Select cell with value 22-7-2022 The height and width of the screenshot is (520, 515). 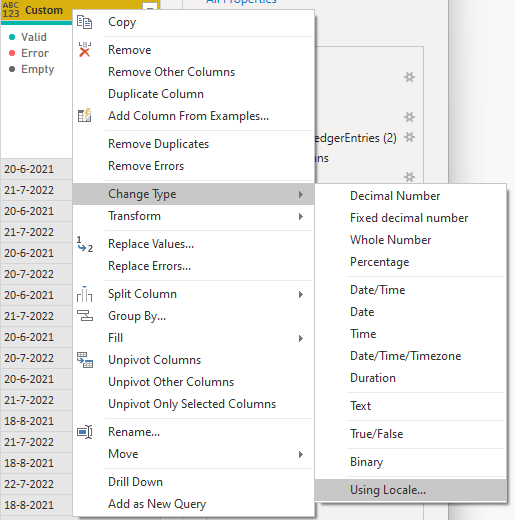point(36,484)
